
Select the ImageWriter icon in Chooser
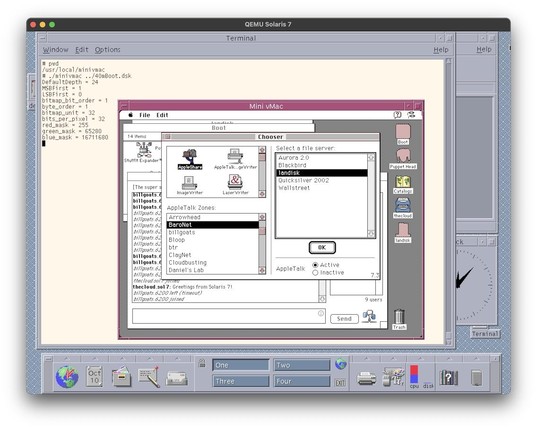(189, 185)
